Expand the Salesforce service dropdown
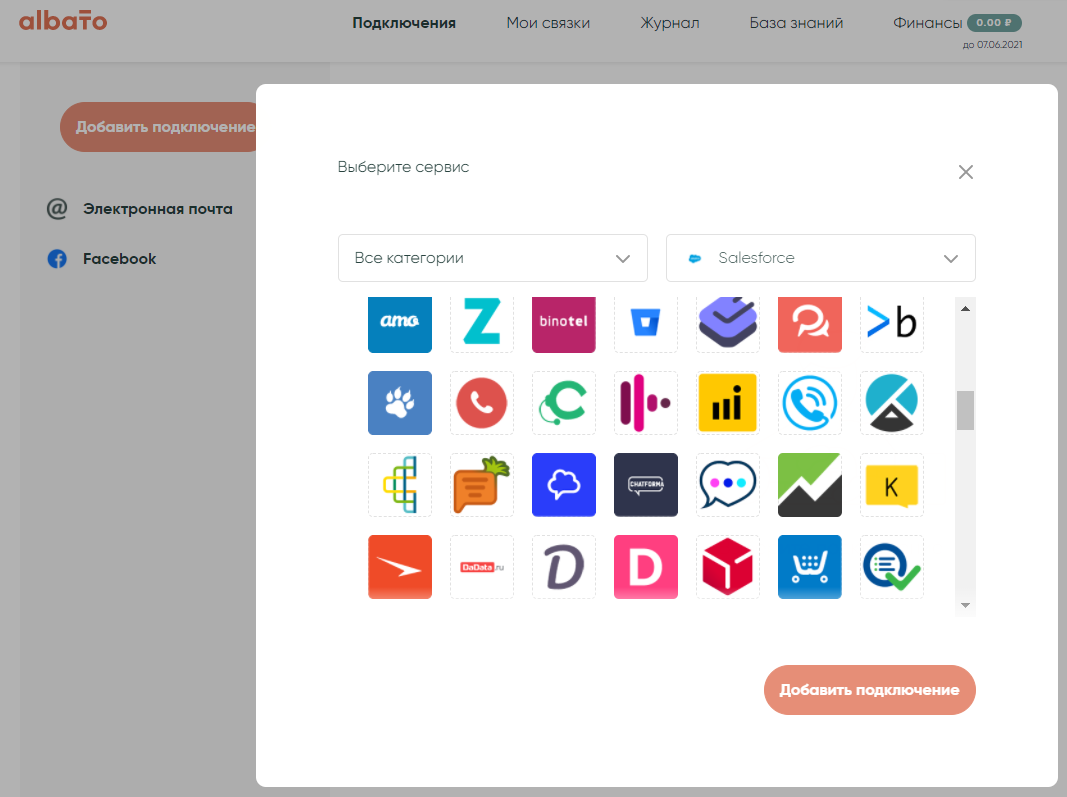1067x797 pixels. tap(821, 258)
